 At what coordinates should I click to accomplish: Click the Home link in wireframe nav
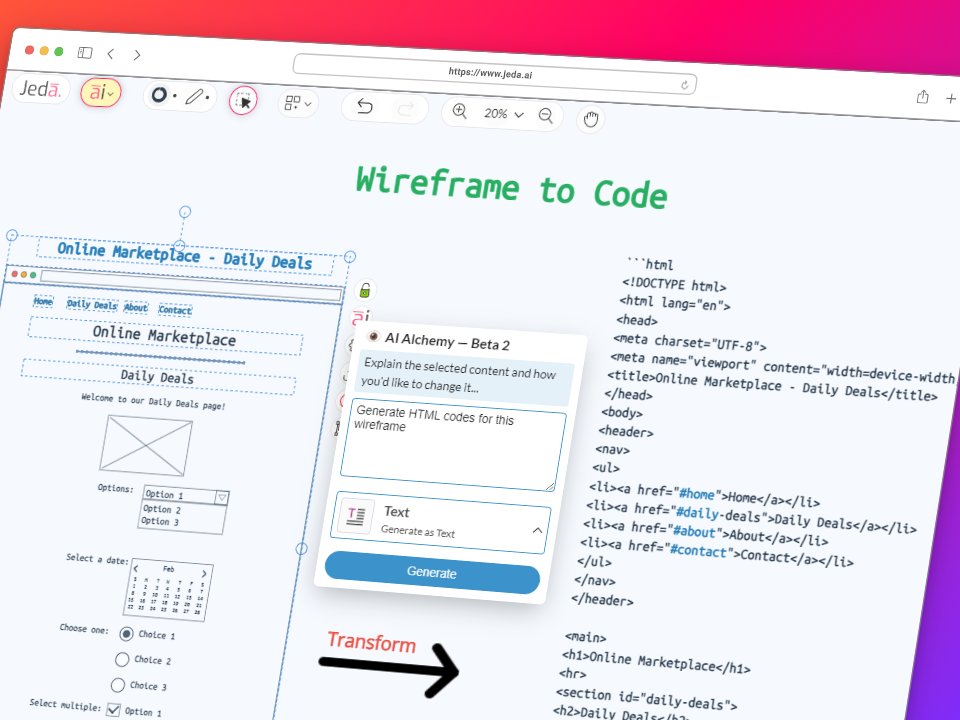[x=43, y=301]
